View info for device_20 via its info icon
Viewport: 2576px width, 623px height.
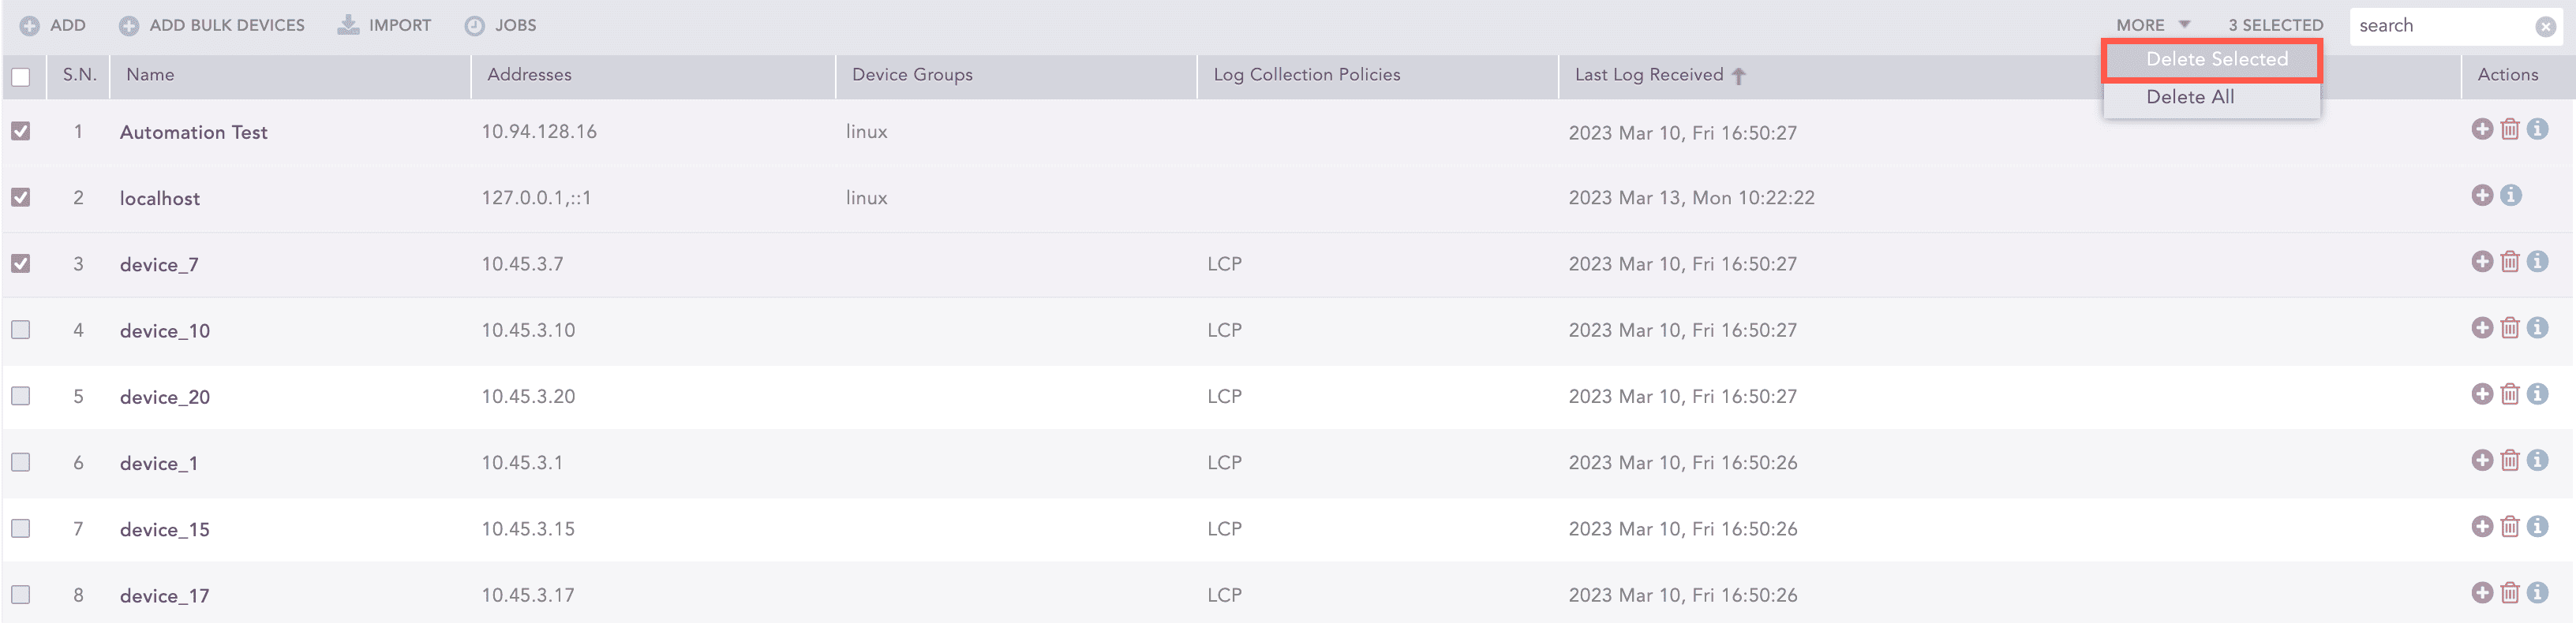[x=2538, y=394]
